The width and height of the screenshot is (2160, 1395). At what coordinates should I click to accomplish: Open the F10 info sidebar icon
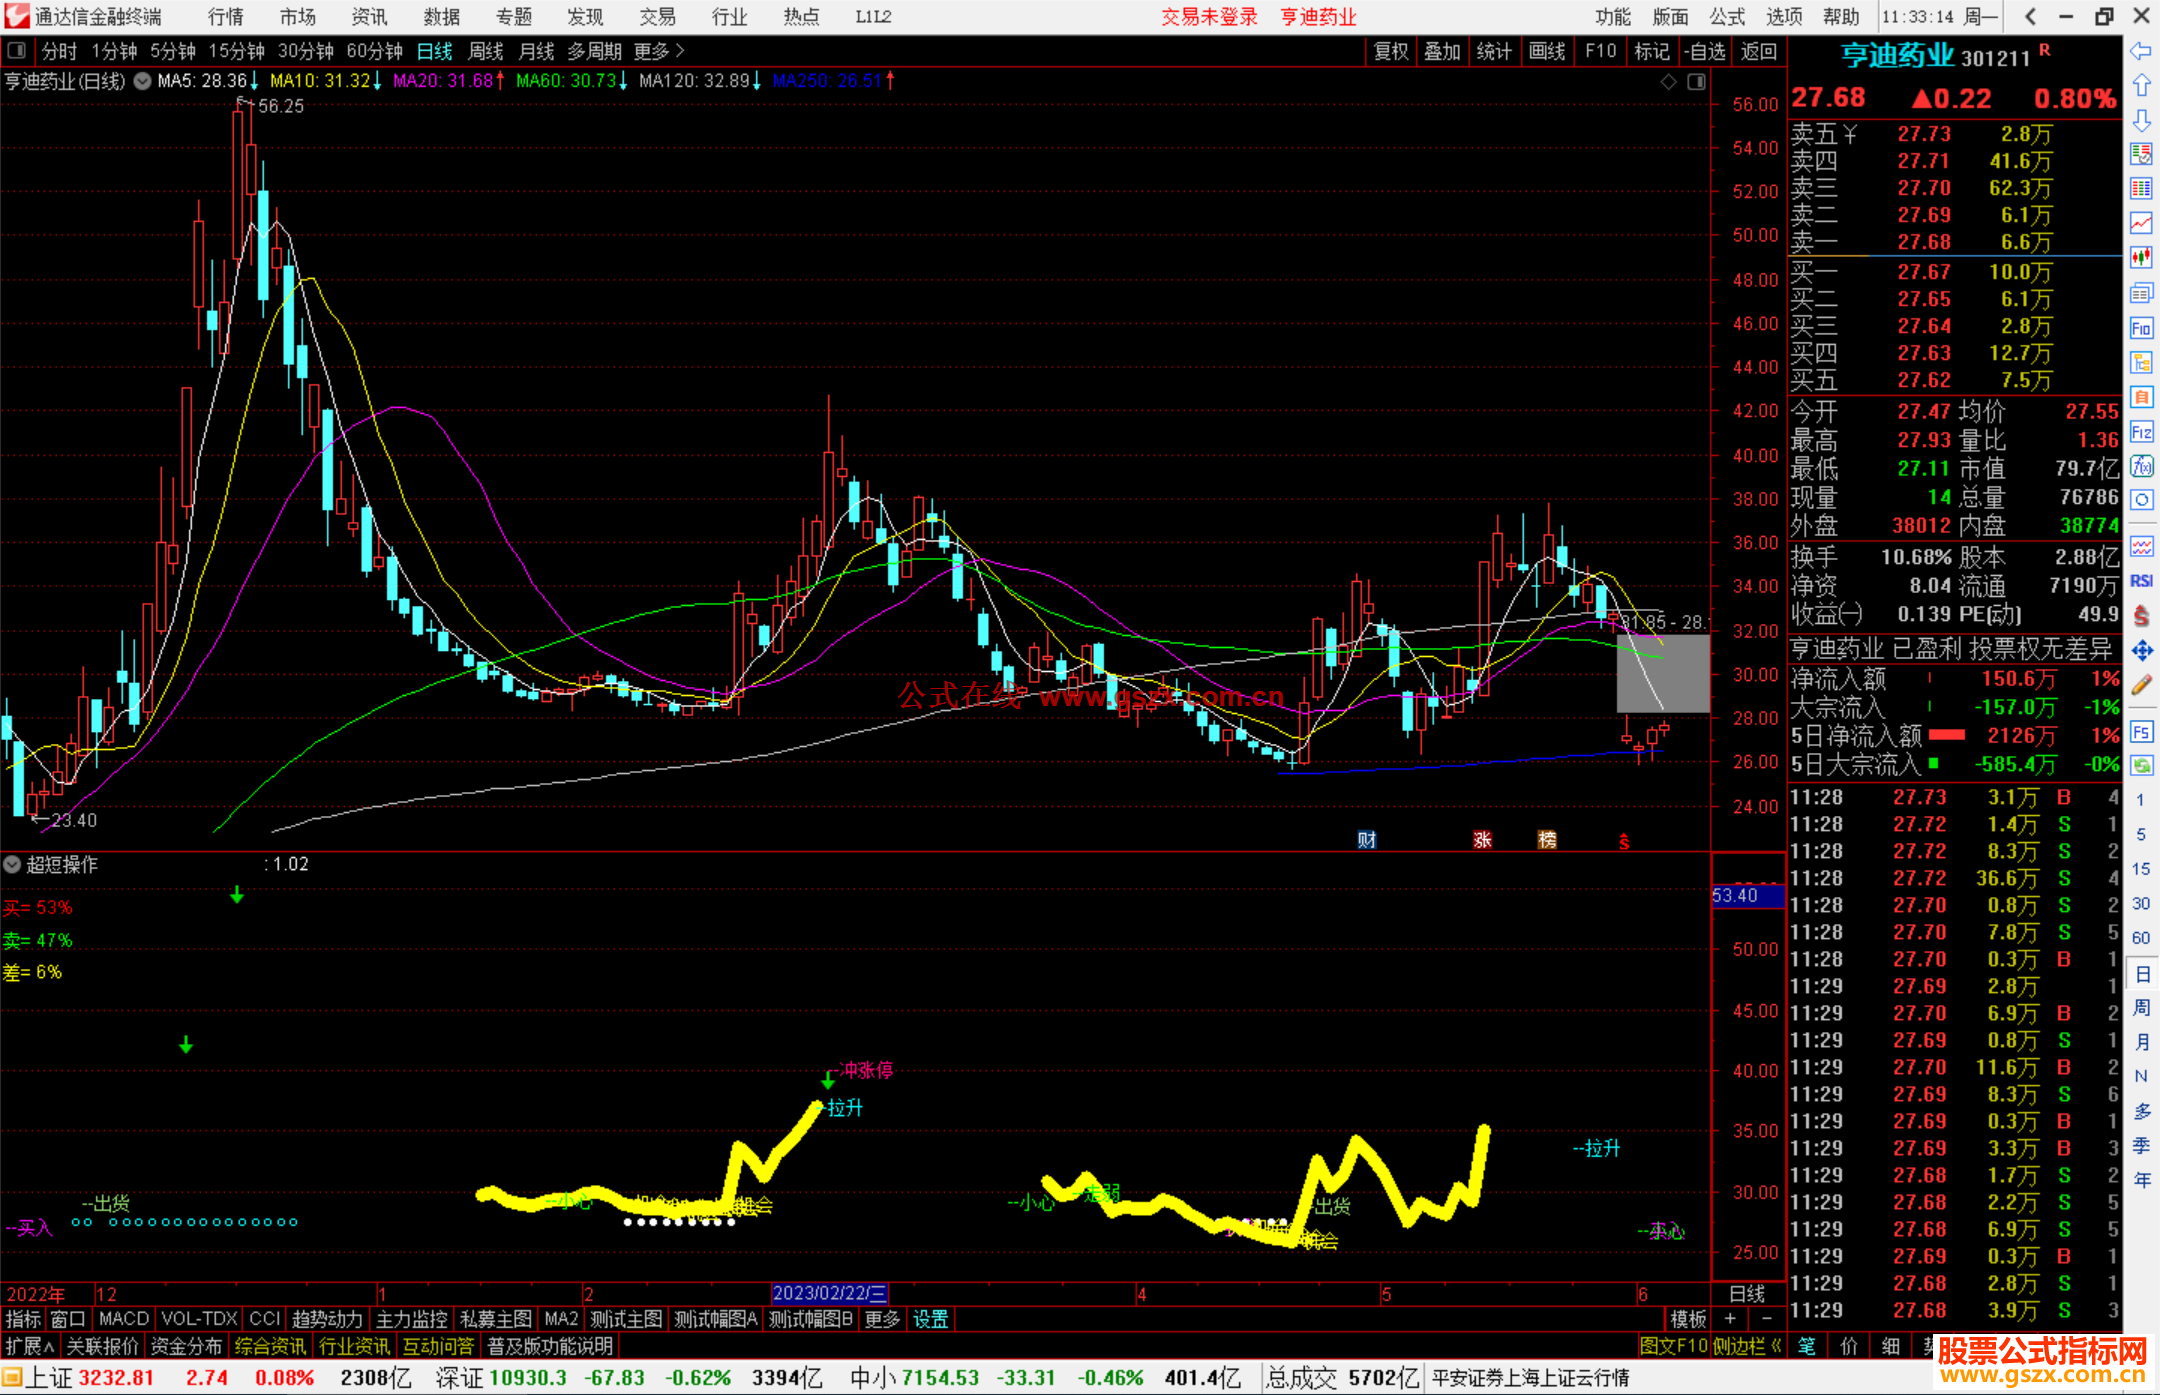pyautogui.click(x=2141, y=328)
